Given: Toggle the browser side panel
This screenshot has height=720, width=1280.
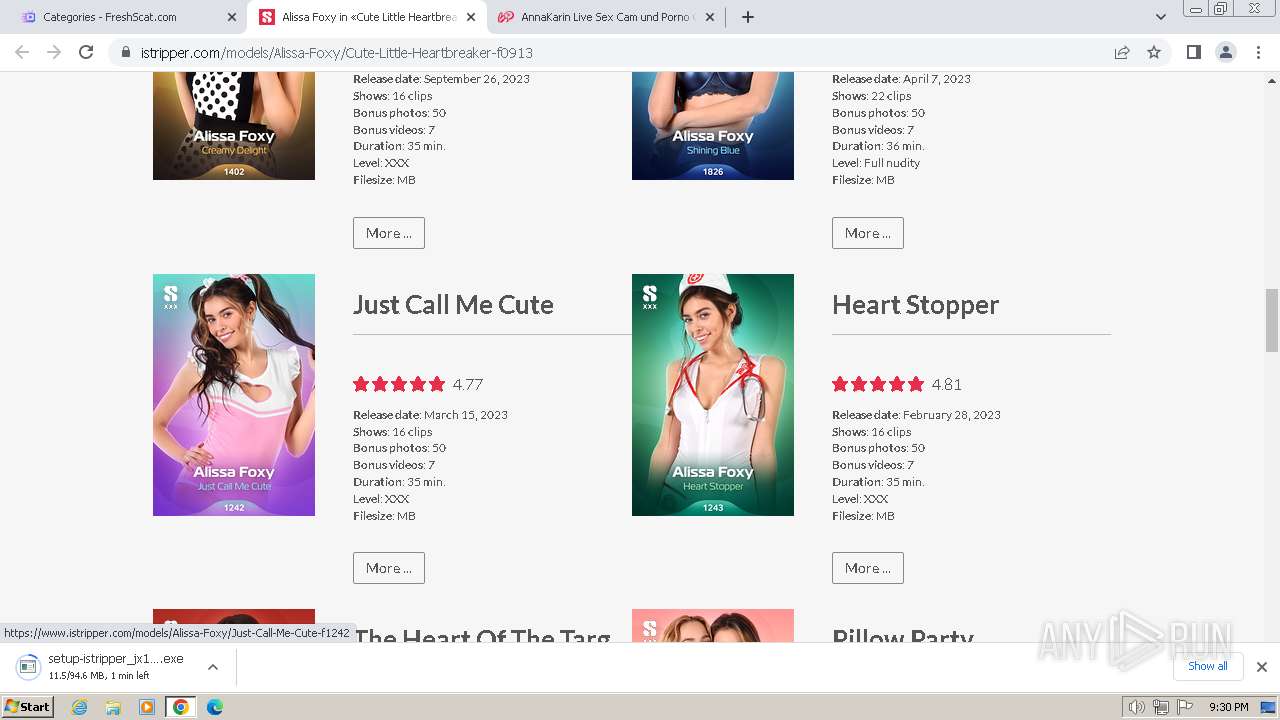Looking at the screenshot, I should 1193,52.
